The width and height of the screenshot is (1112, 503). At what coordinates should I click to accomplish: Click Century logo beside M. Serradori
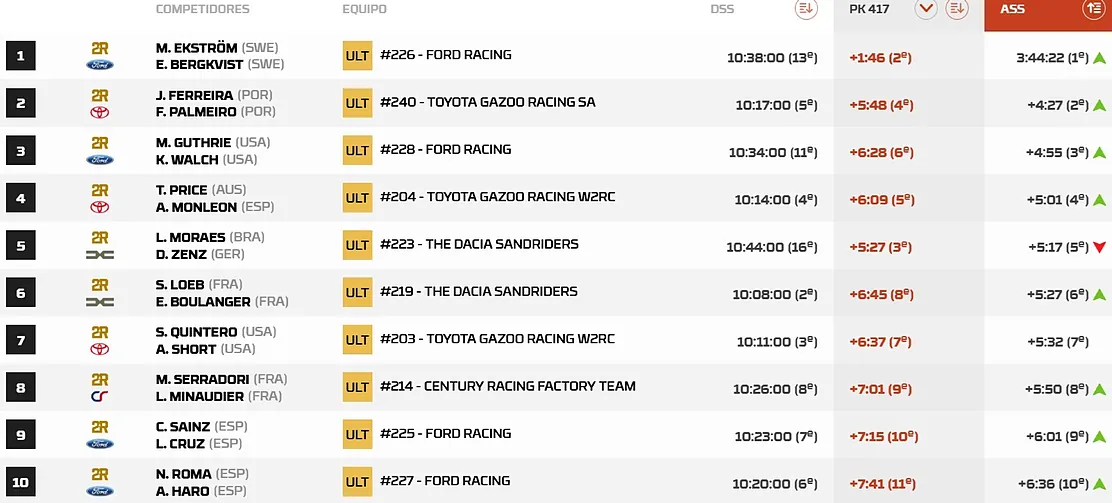(100, 396)
